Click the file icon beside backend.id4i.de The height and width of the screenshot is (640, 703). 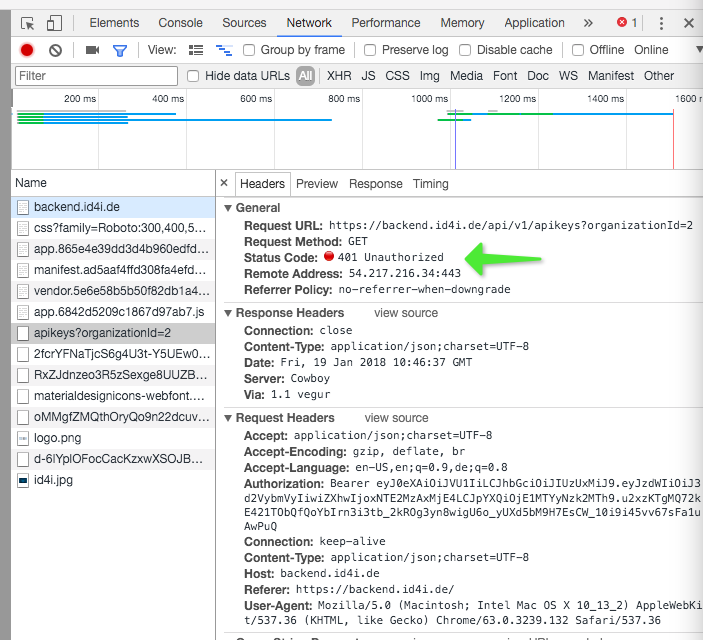[x=23, y=207]
